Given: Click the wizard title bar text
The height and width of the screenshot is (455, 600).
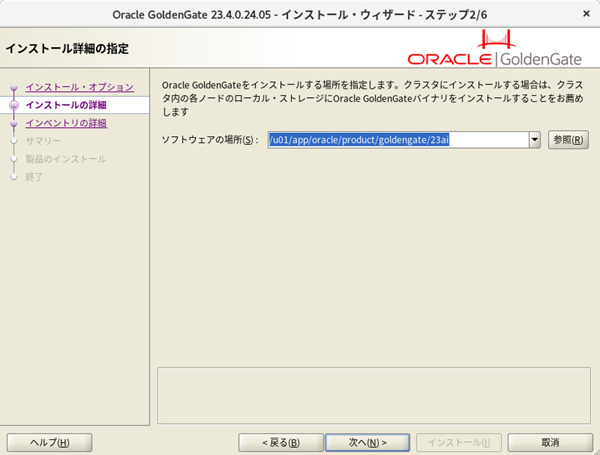Looking at the screenshot, I should point(300,15).
